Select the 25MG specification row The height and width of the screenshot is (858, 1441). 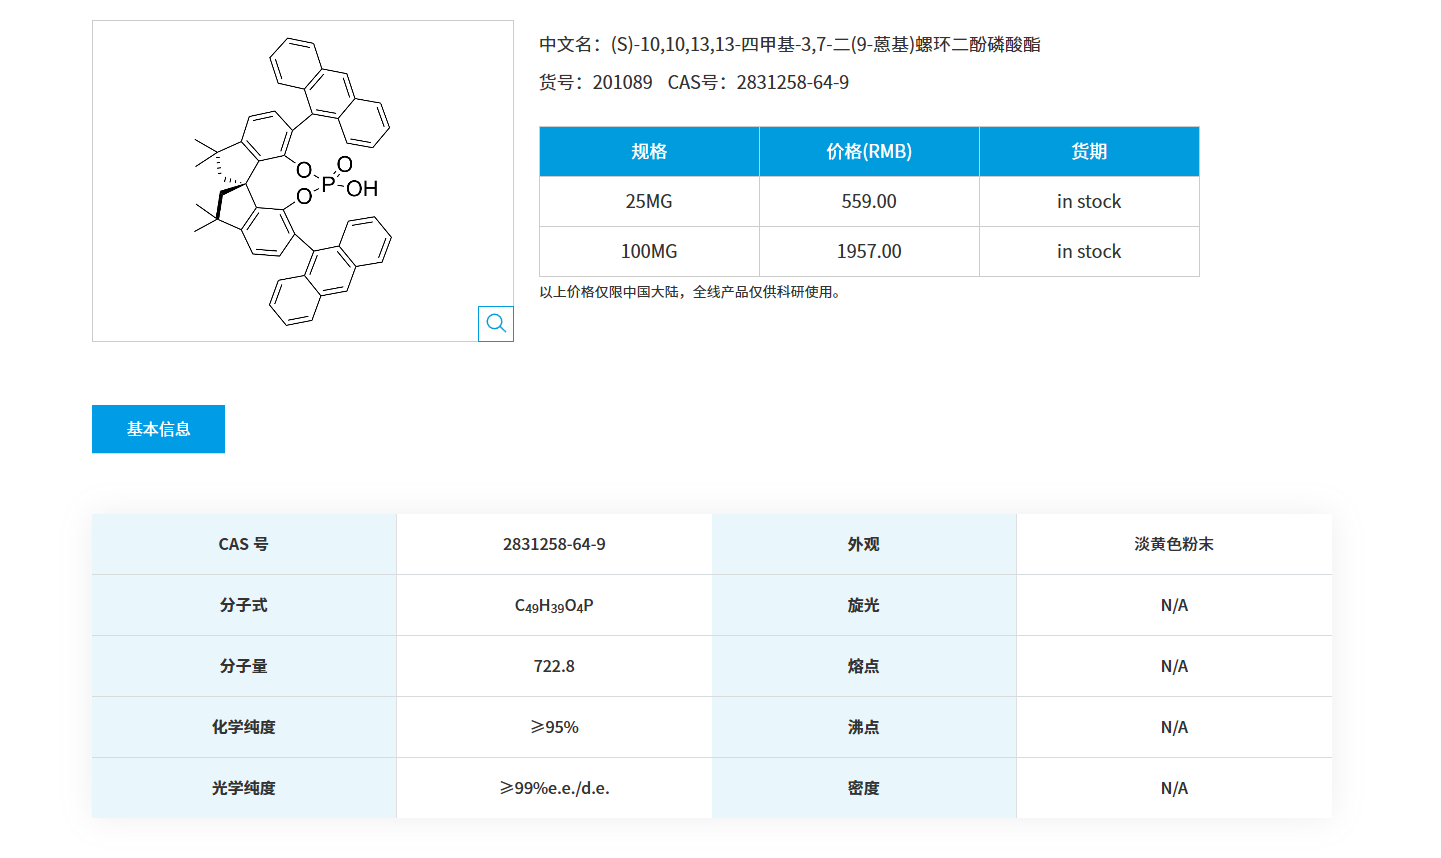pos(648,201)
